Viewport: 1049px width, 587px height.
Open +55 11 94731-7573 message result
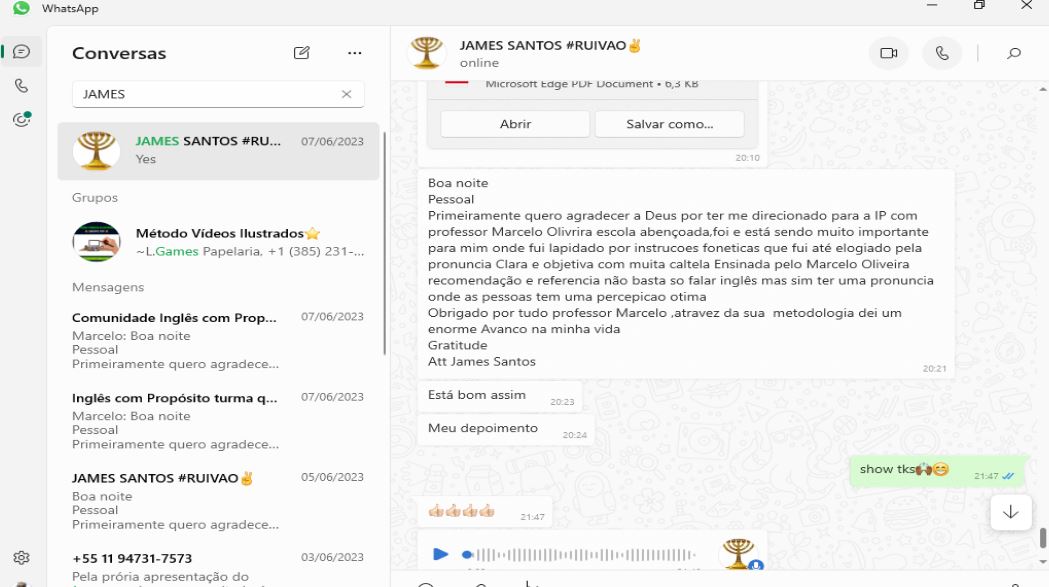[218, 566]
